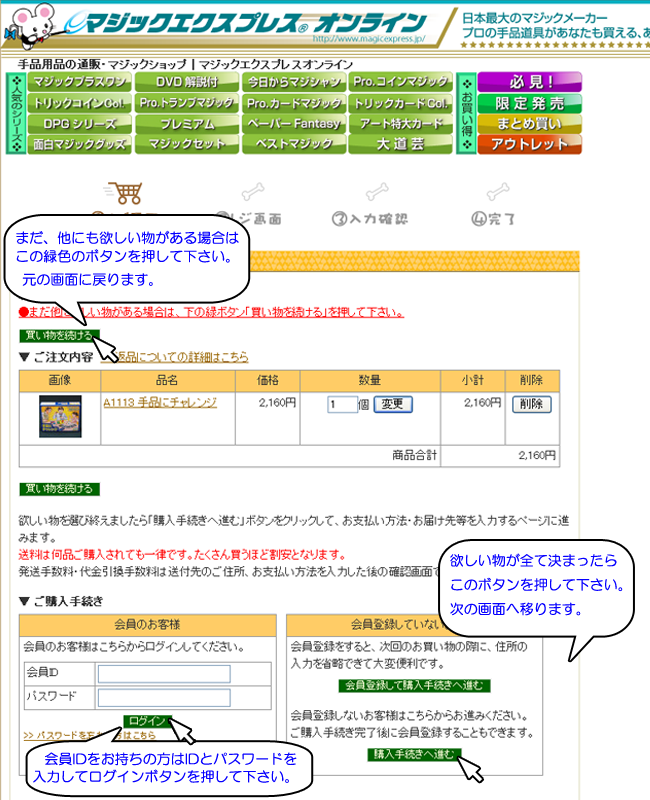Open Pro.コインマジック category

click(401, 82)
